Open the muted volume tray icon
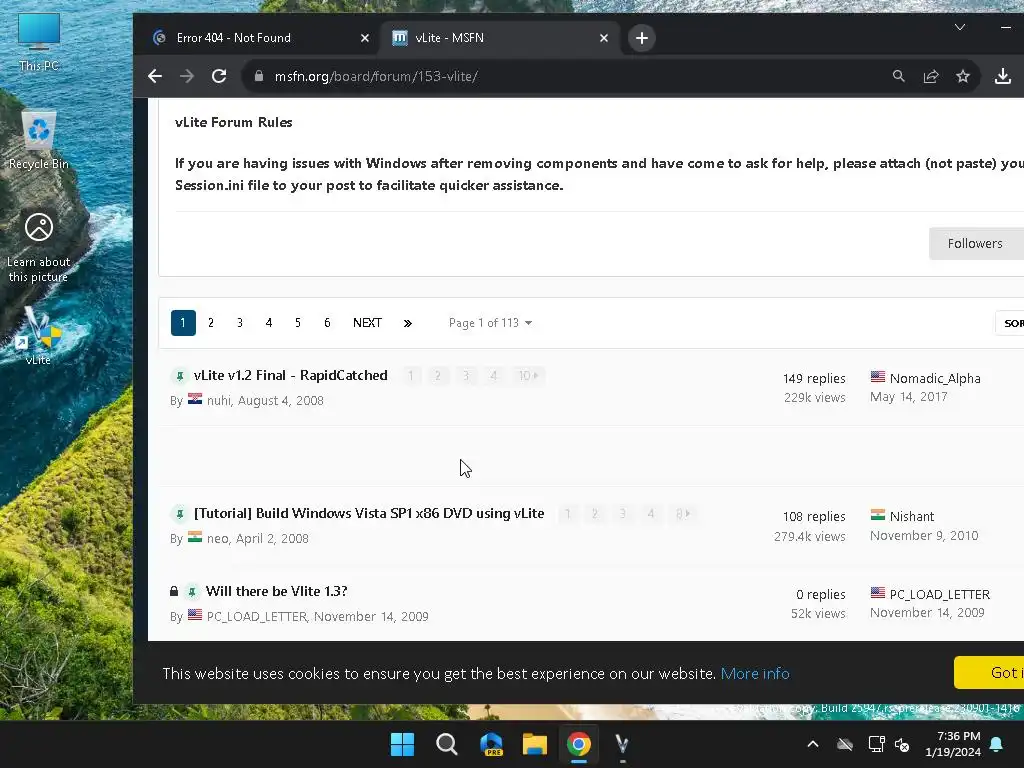1024x768 pixels. coord(903,744)
